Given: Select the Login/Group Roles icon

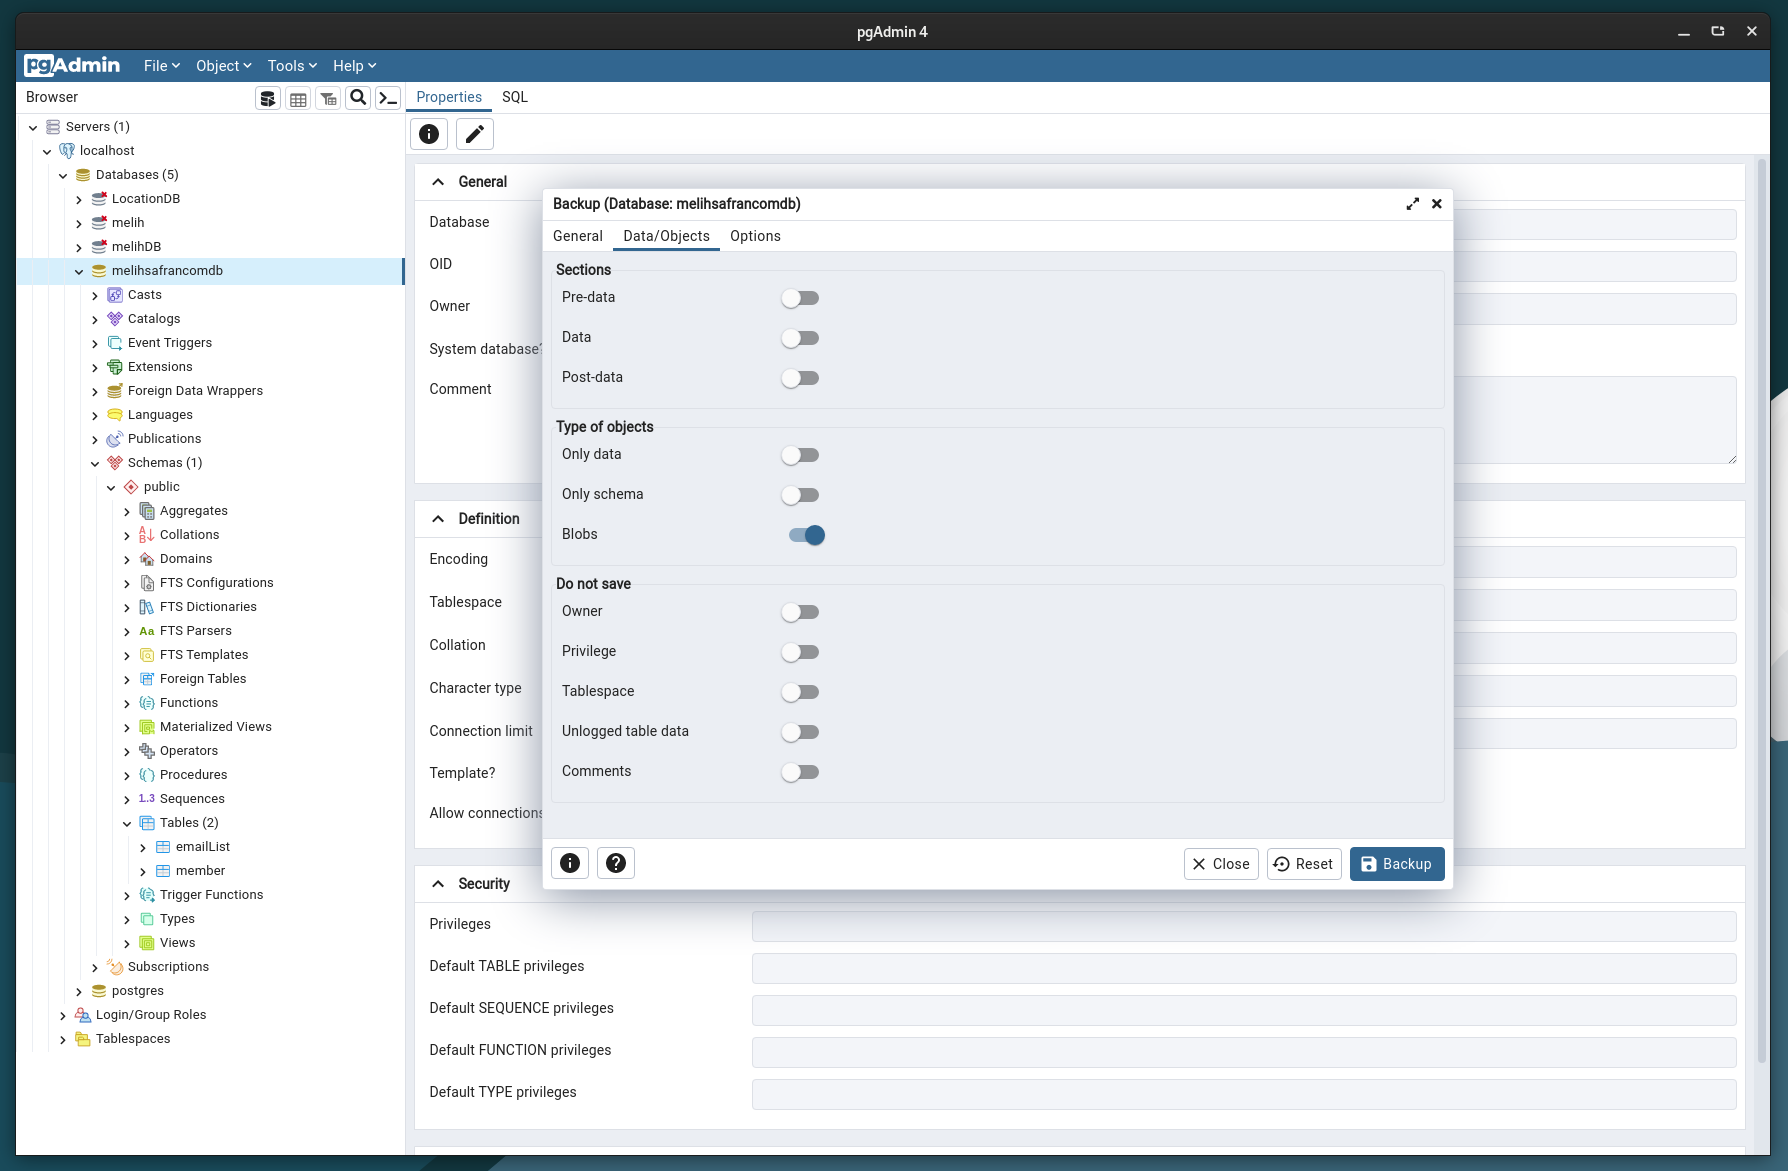Looking at the screenshot, I should coord(83,1015).
